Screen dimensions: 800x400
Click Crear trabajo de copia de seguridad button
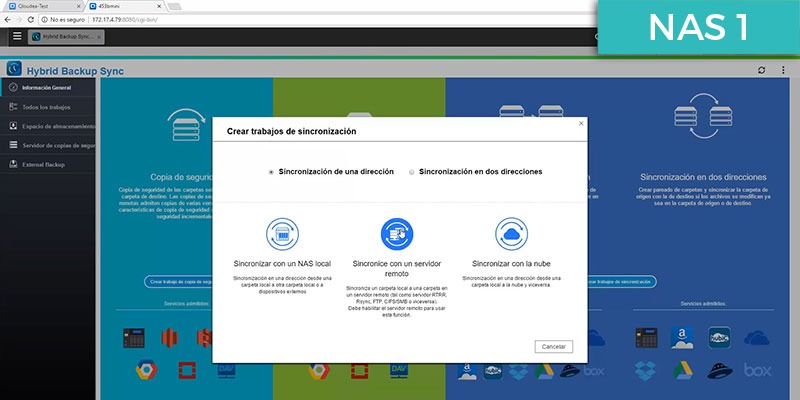[178, 282]
